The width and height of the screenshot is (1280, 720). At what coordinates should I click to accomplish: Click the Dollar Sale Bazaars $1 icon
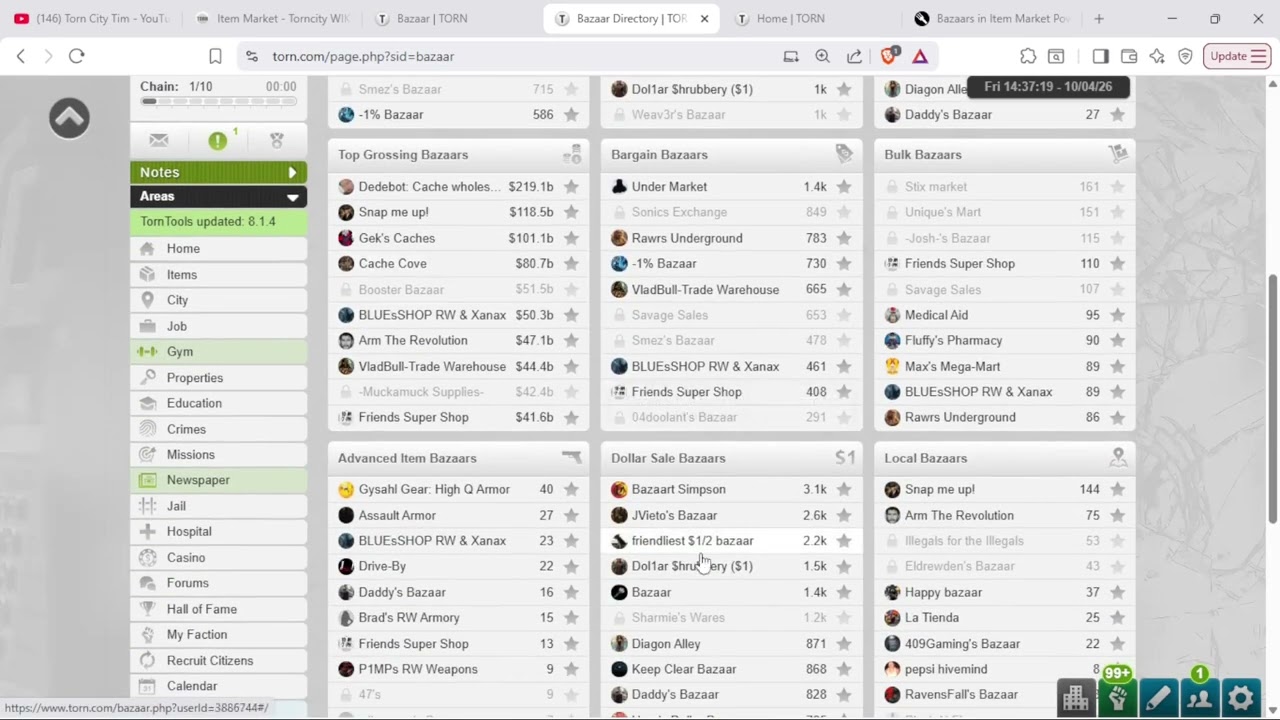pyautogui.click(x=845, y=458)
